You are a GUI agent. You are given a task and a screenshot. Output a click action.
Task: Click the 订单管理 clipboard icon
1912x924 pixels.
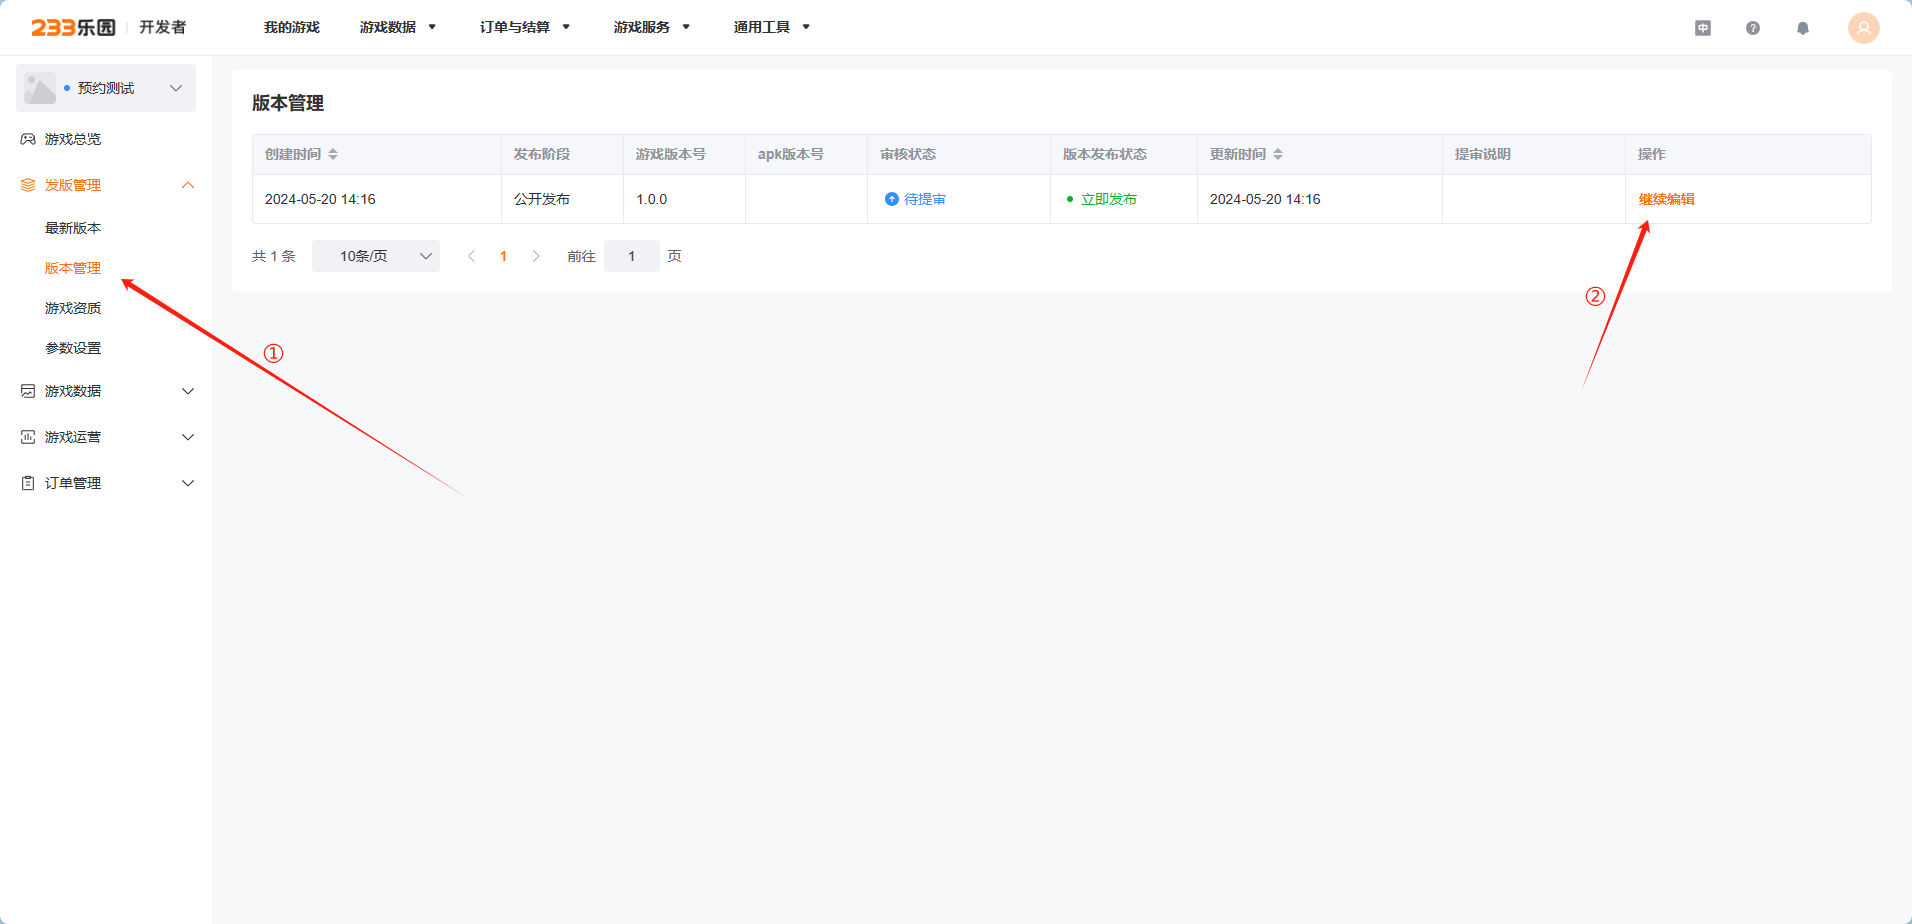pyautogui.click(x=28, y=483)
